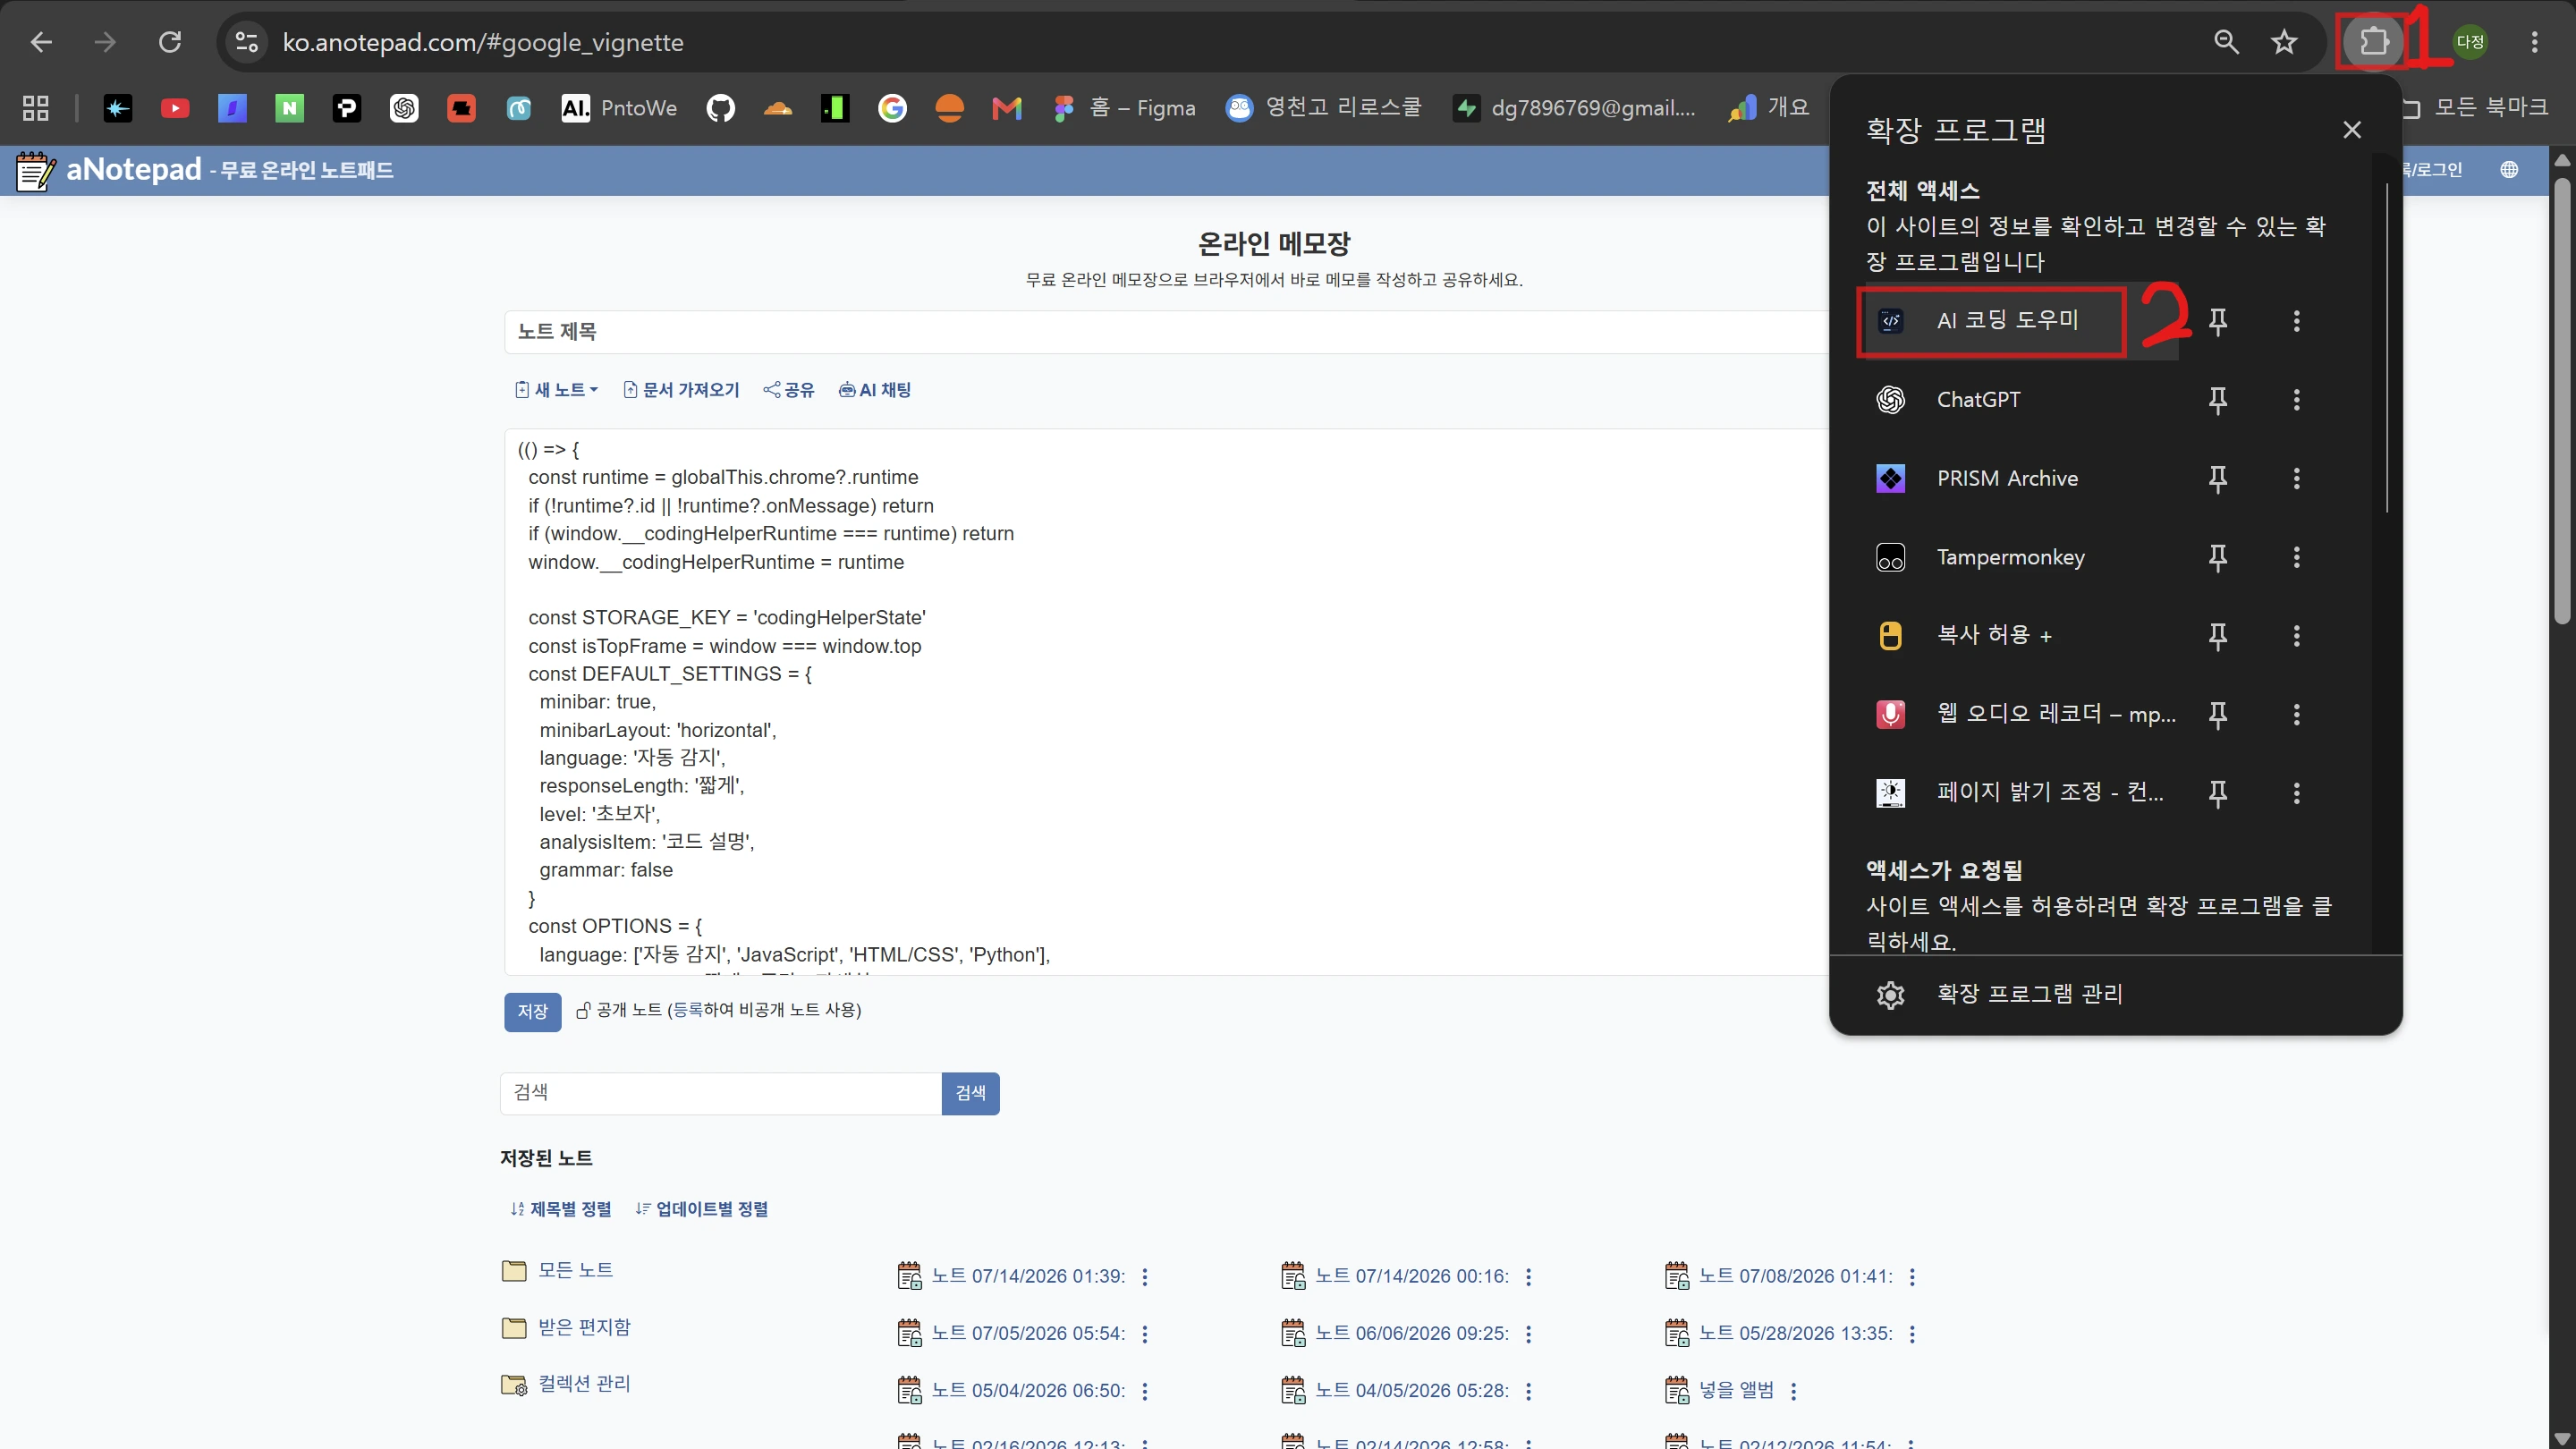Sort notes with 업데이트별 정렬

pyautogui.click(x=702, y=1209)
